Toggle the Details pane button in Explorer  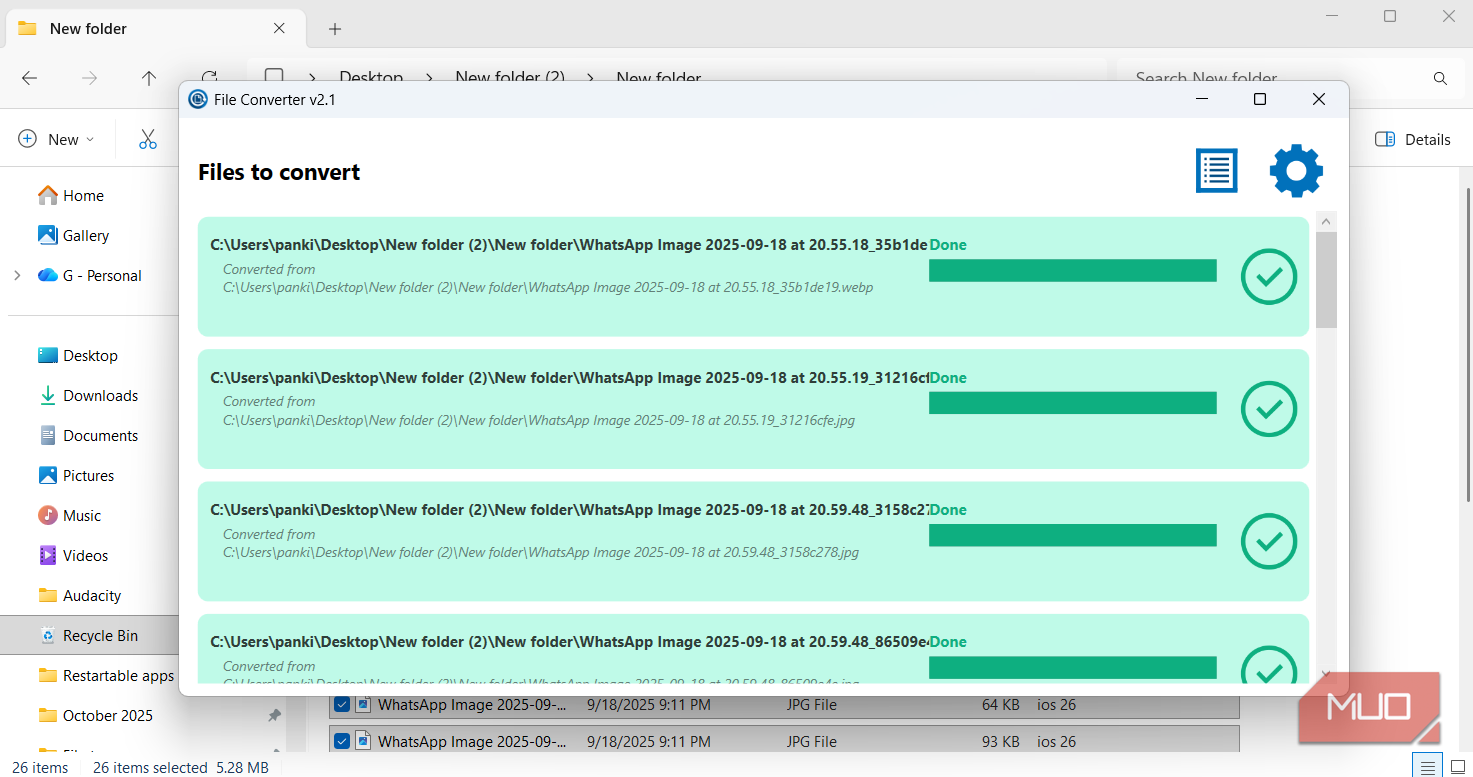click(1412, 139)
